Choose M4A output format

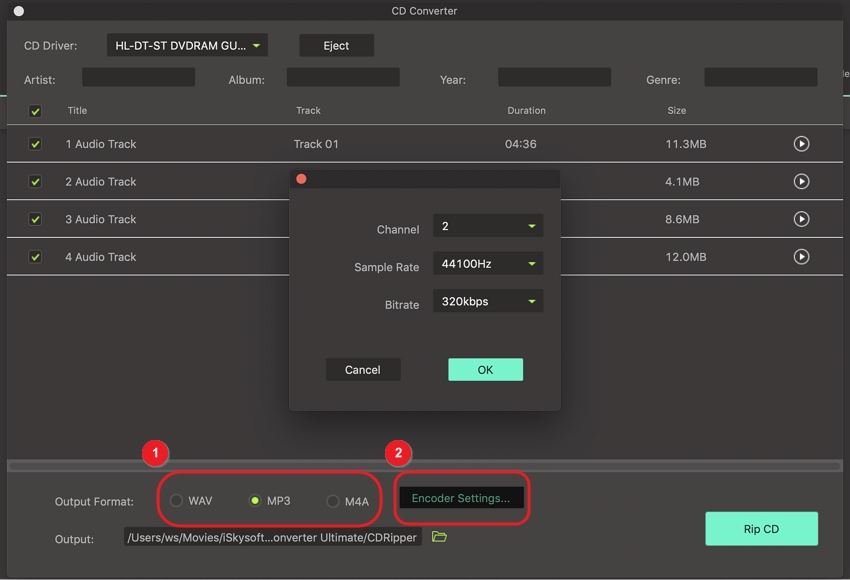tap(333, 501)
